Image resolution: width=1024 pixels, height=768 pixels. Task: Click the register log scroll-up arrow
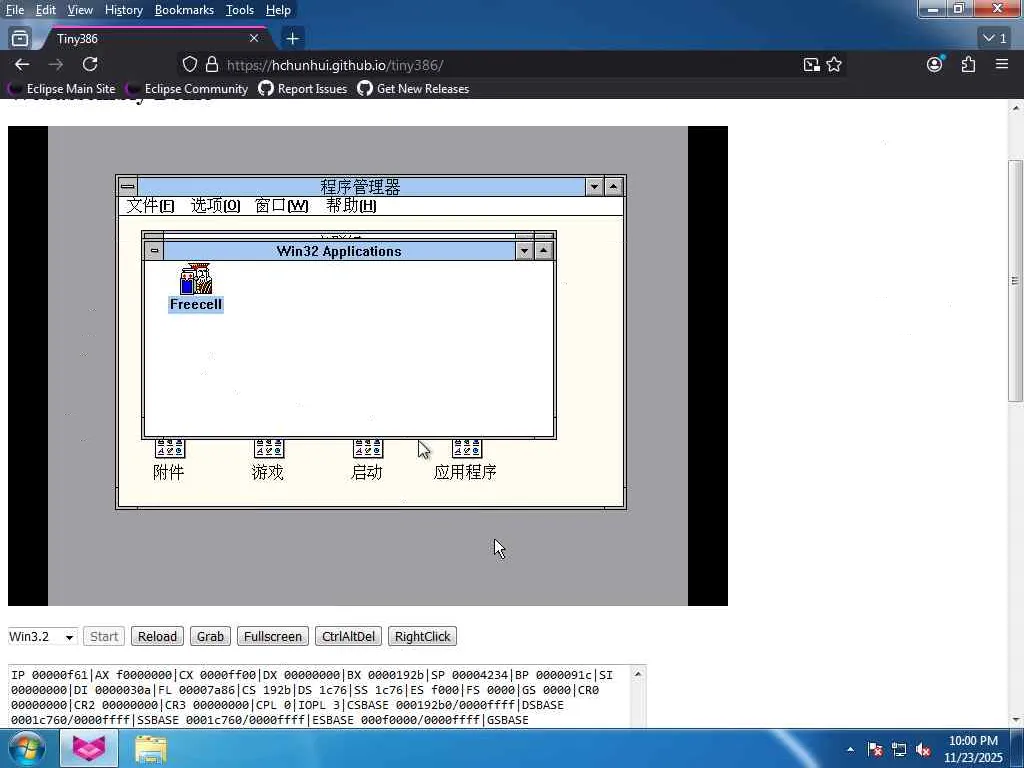pyautogui.click(x=638, y=674)
